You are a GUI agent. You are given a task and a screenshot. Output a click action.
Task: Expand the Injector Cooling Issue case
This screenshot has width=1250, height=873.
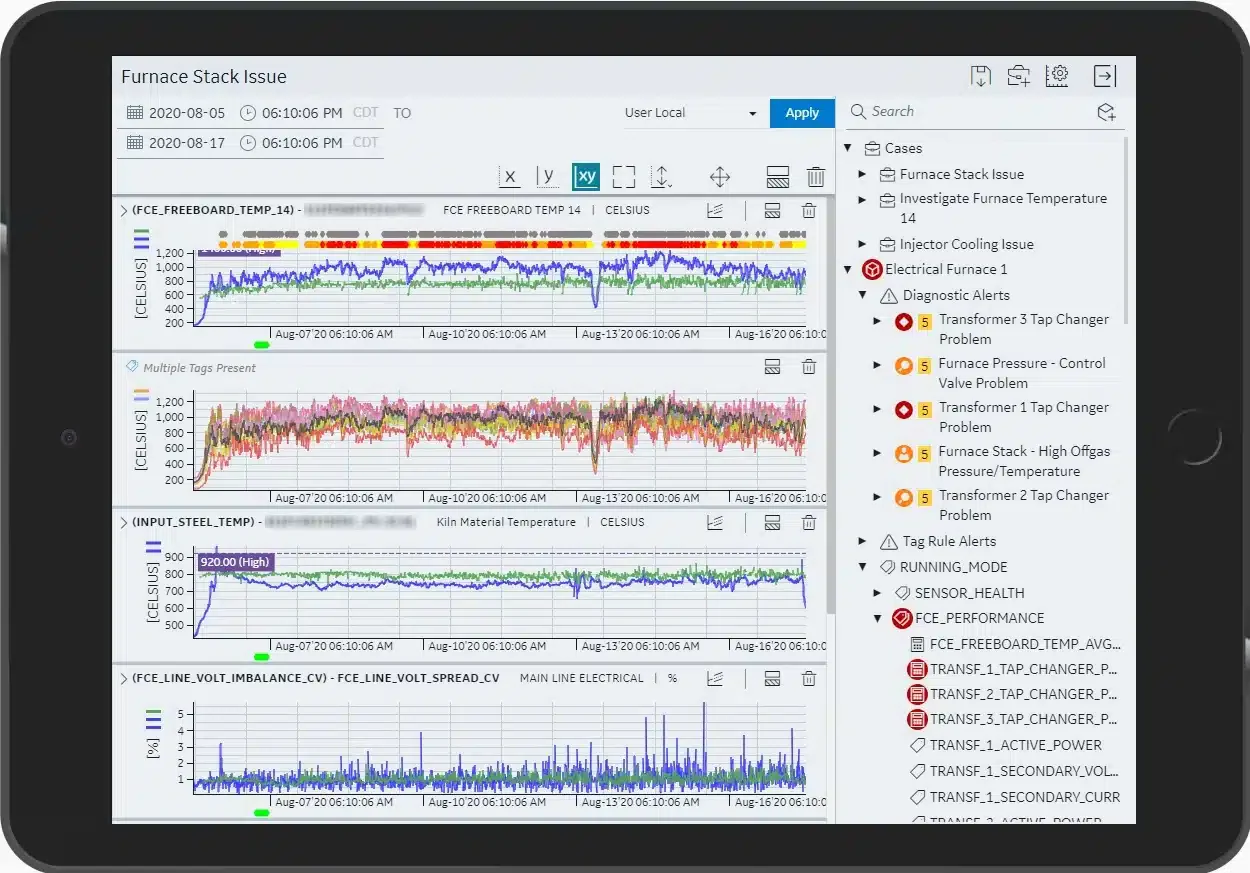click(x=863, y=244)
